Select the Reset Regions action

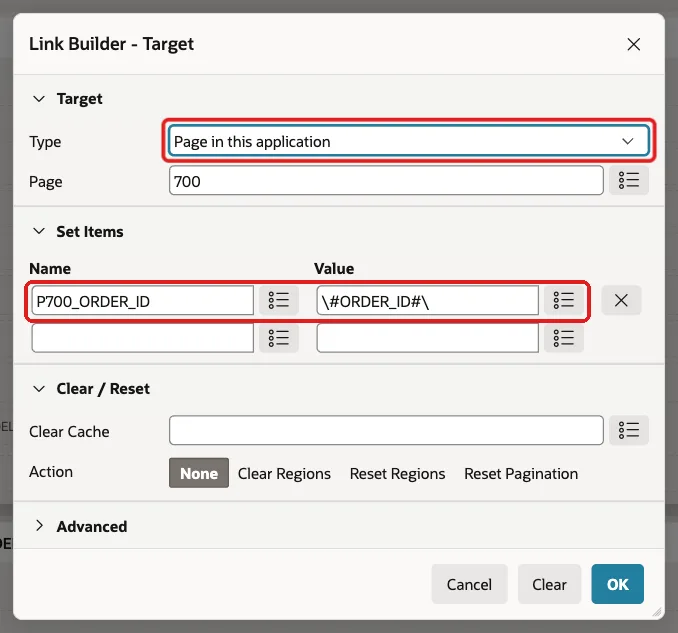(x=397, y=473)
